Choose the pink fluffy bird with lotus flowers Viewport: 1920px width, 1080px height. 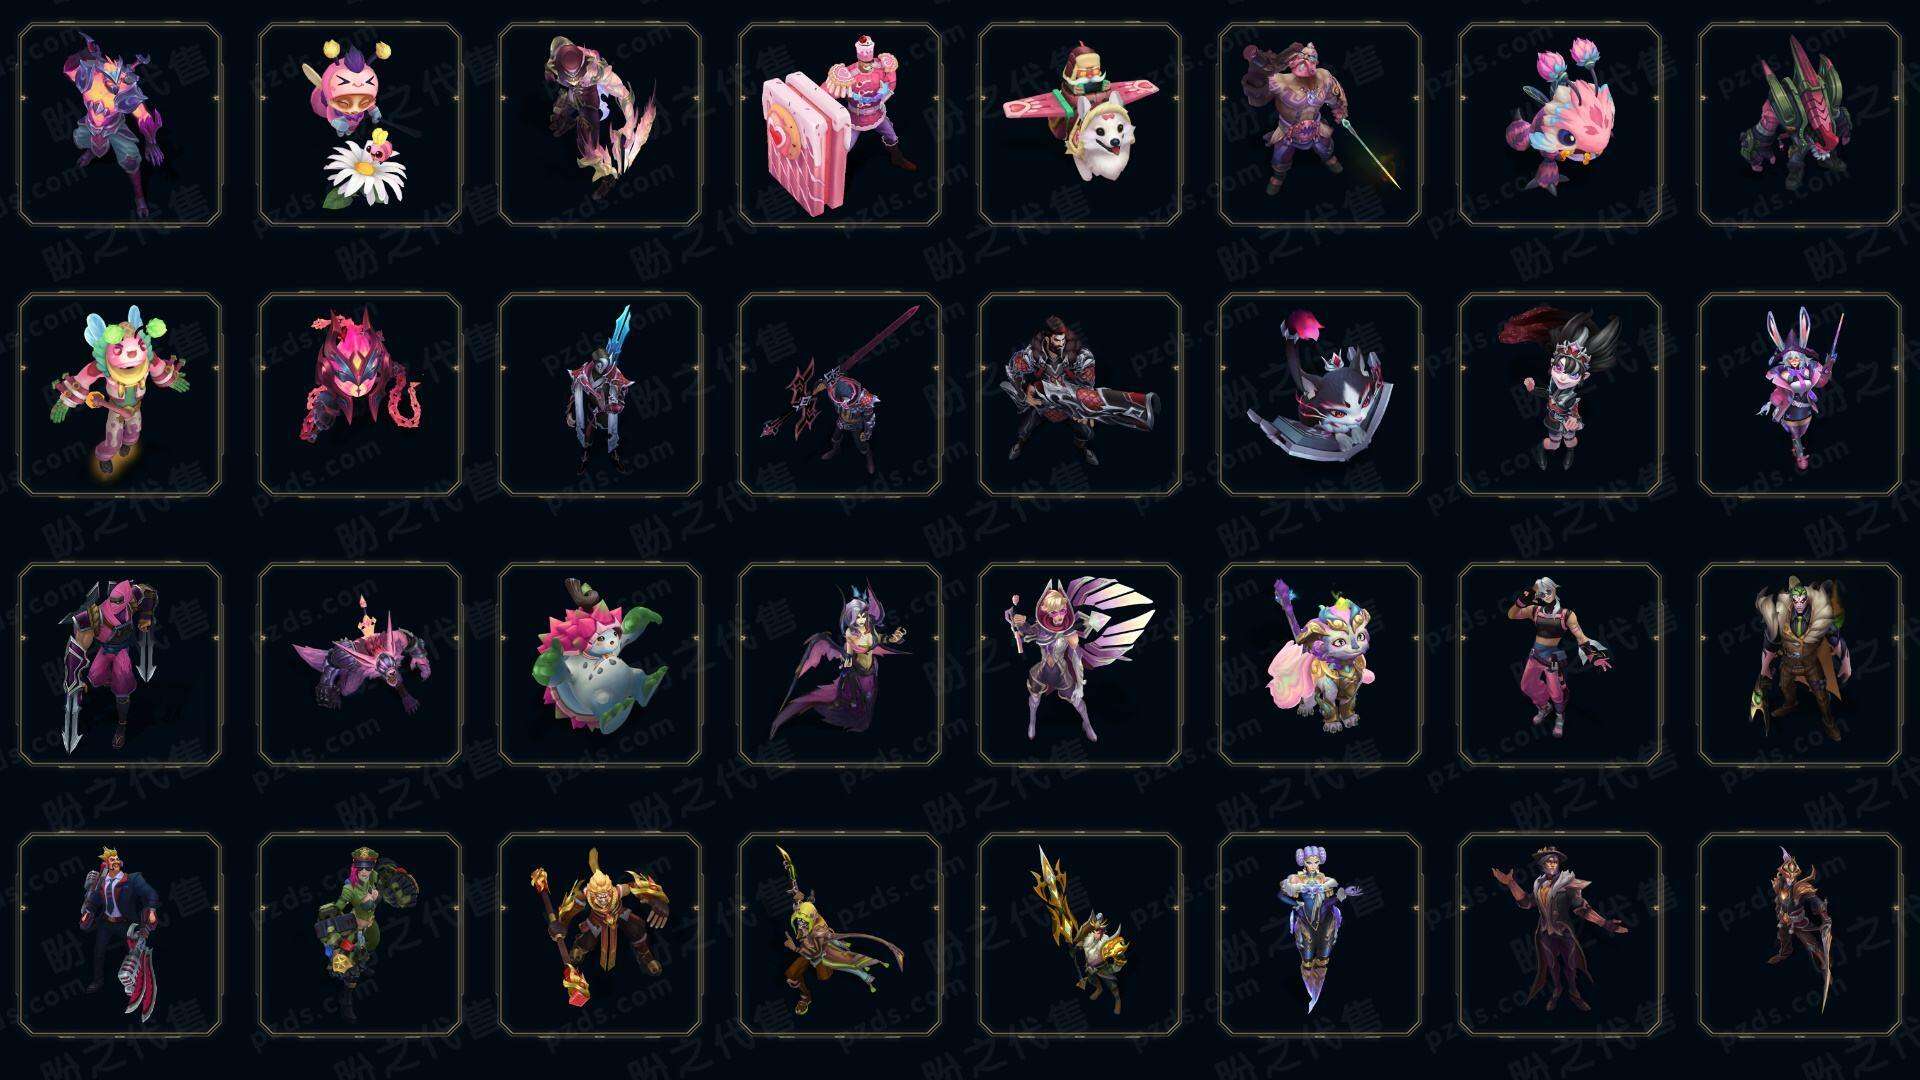click(1560, 124)
